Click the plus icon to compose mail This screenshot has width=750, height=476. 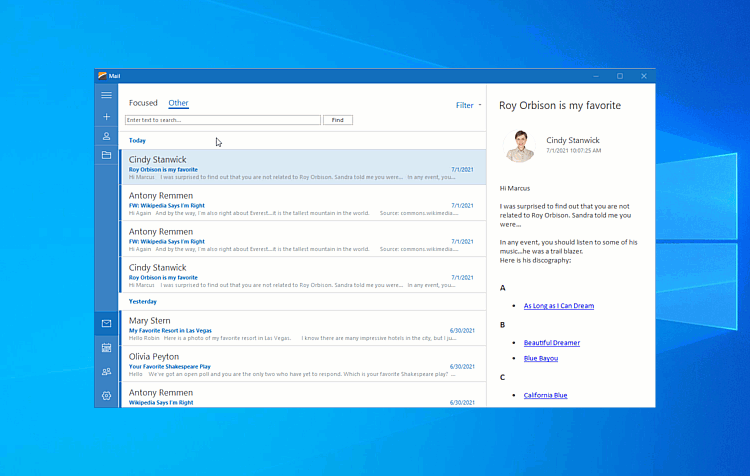click(x=106, y=116)
